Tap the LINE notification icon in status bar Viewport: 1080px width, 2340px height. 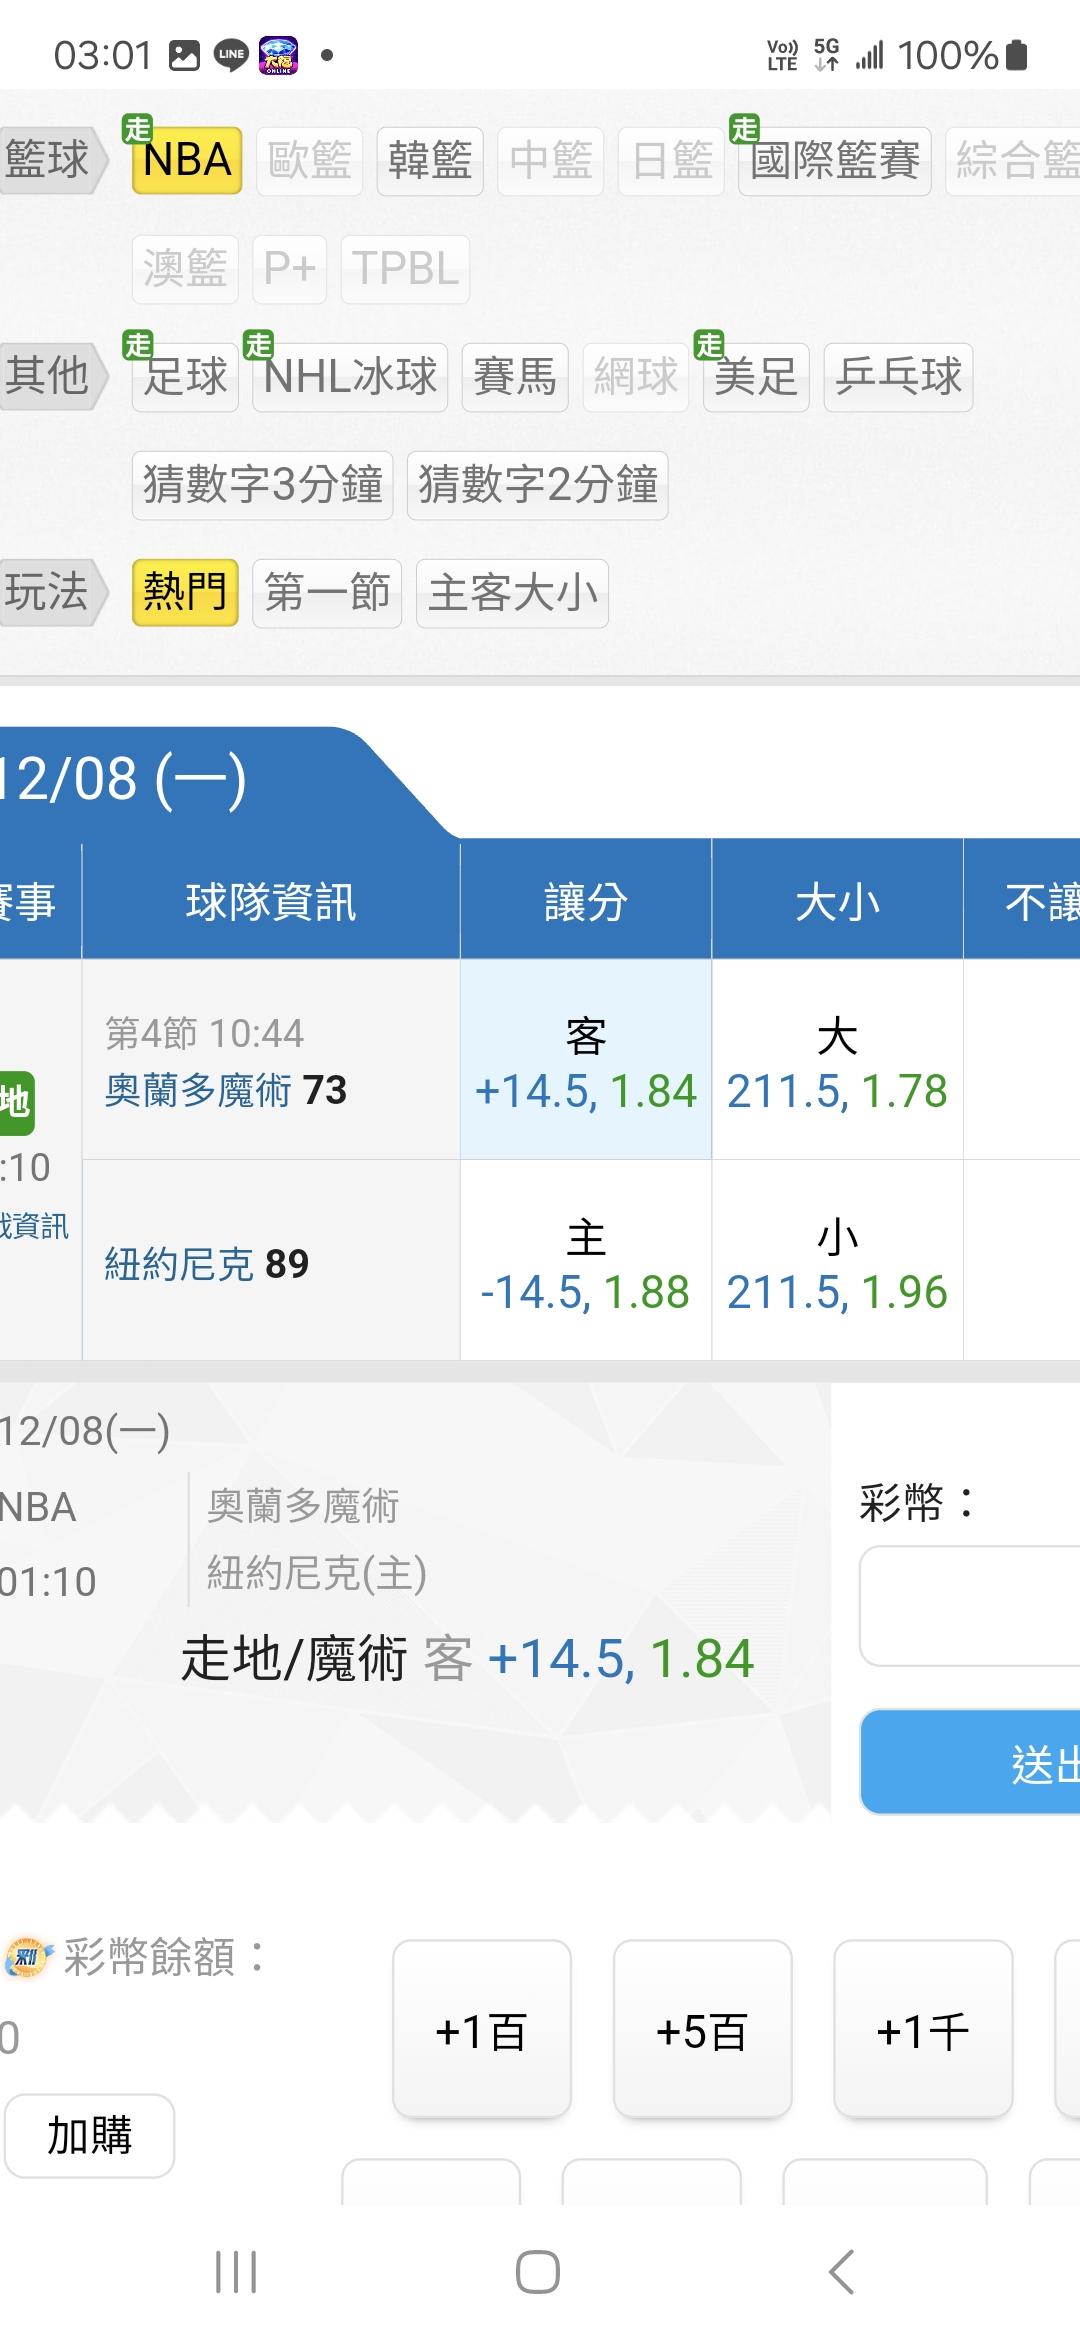[x=231, y=55]
